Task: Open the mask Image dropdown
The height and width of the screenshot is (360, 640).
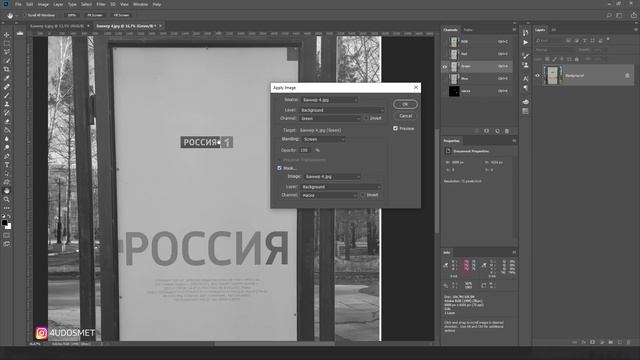Action: click(333, 177)
